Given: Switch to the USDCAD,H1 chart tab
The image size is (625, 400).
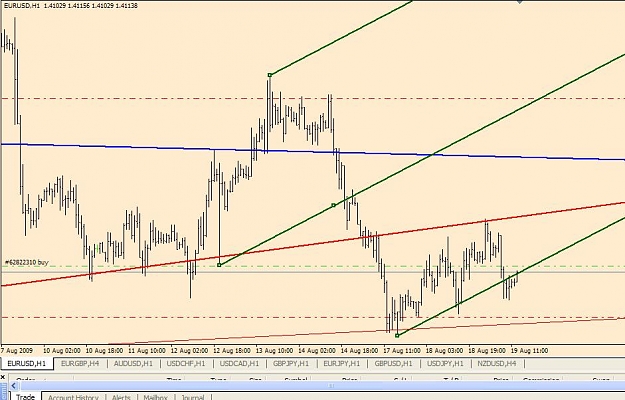Looking at the screenshot, I should [x=239, y=363].
